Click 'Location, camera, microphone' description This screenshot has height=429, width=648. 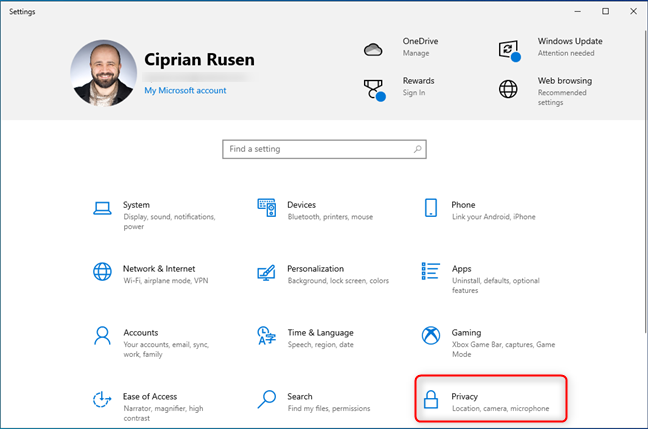[x=500, y=408]
